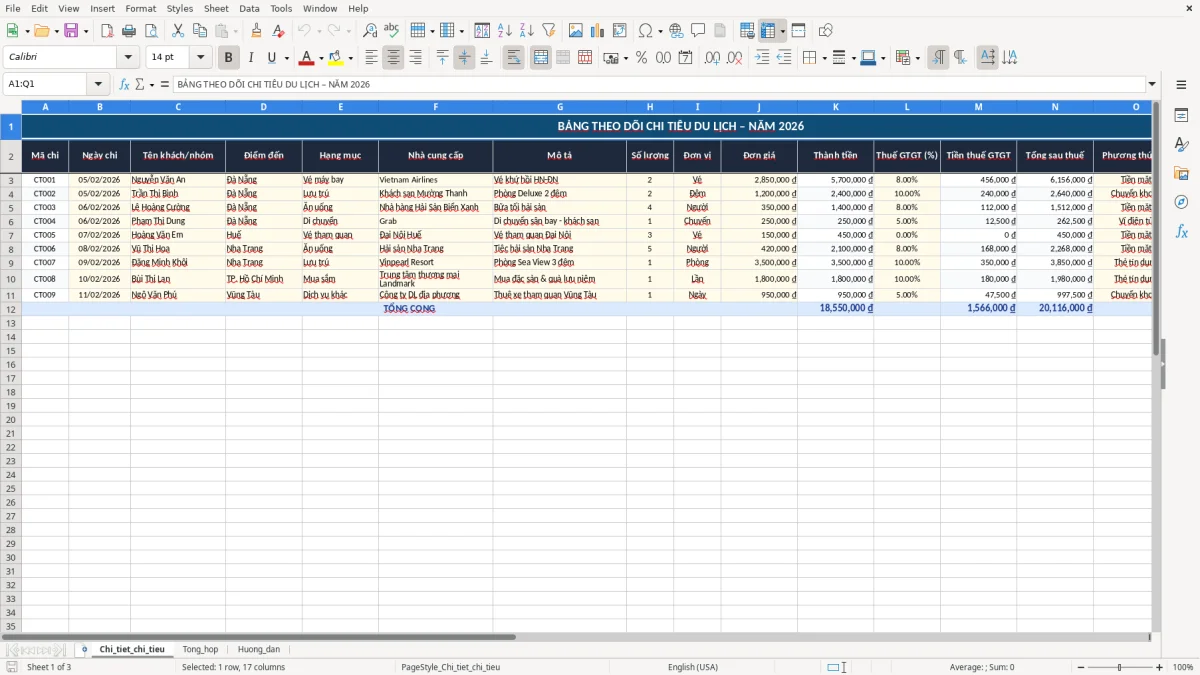Click the Insert Image icon

[576, 31]
